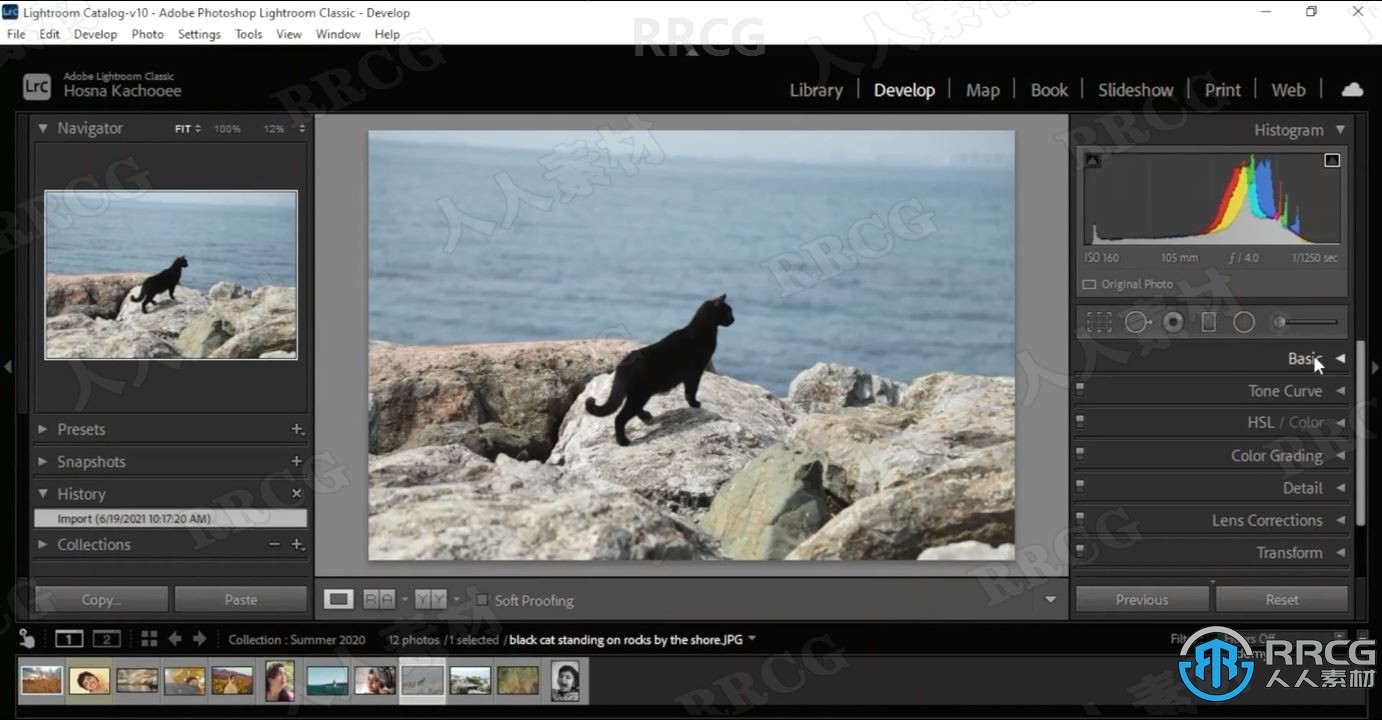Set Navigator zoom to 100%
Viewport: 1382px width, 720px height.
tap(227, 129)
